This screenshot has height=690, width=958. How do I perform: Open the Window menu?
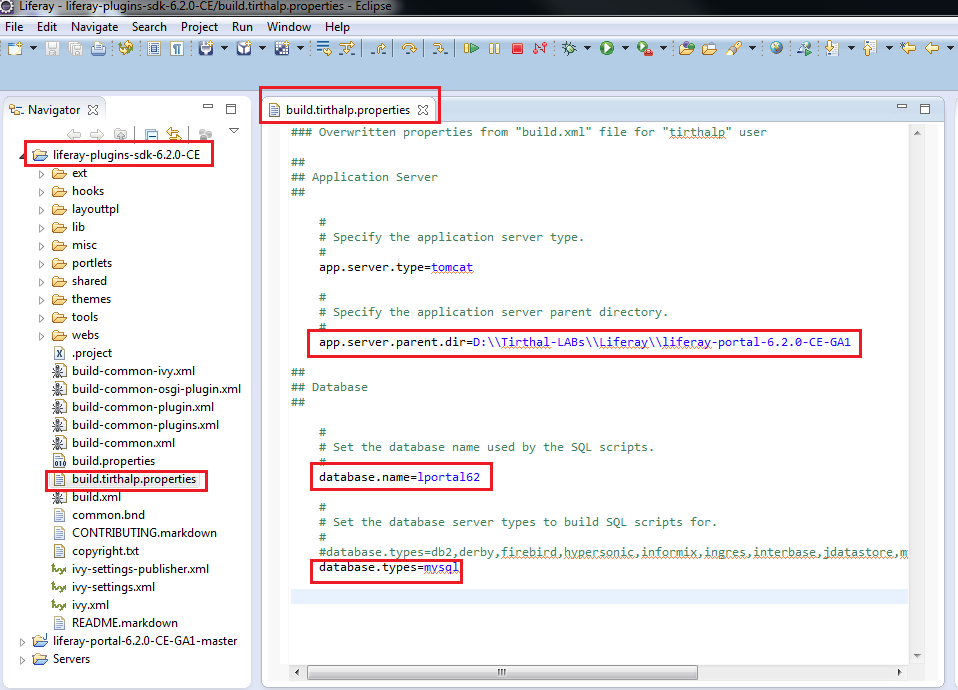pos(288,27)
